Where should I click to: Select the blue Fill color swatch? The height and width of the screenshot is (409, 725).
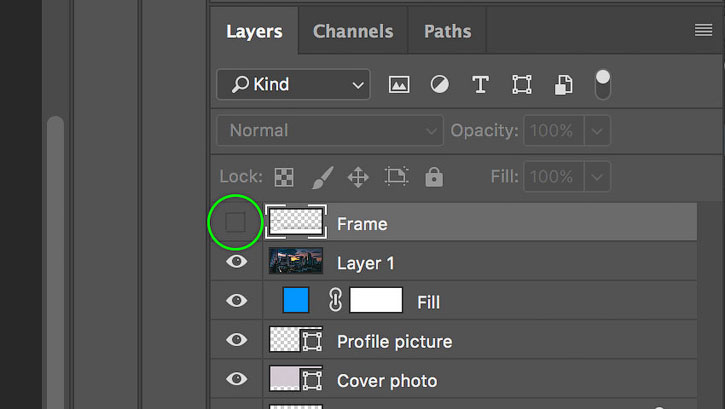click(x=296, y=300)
